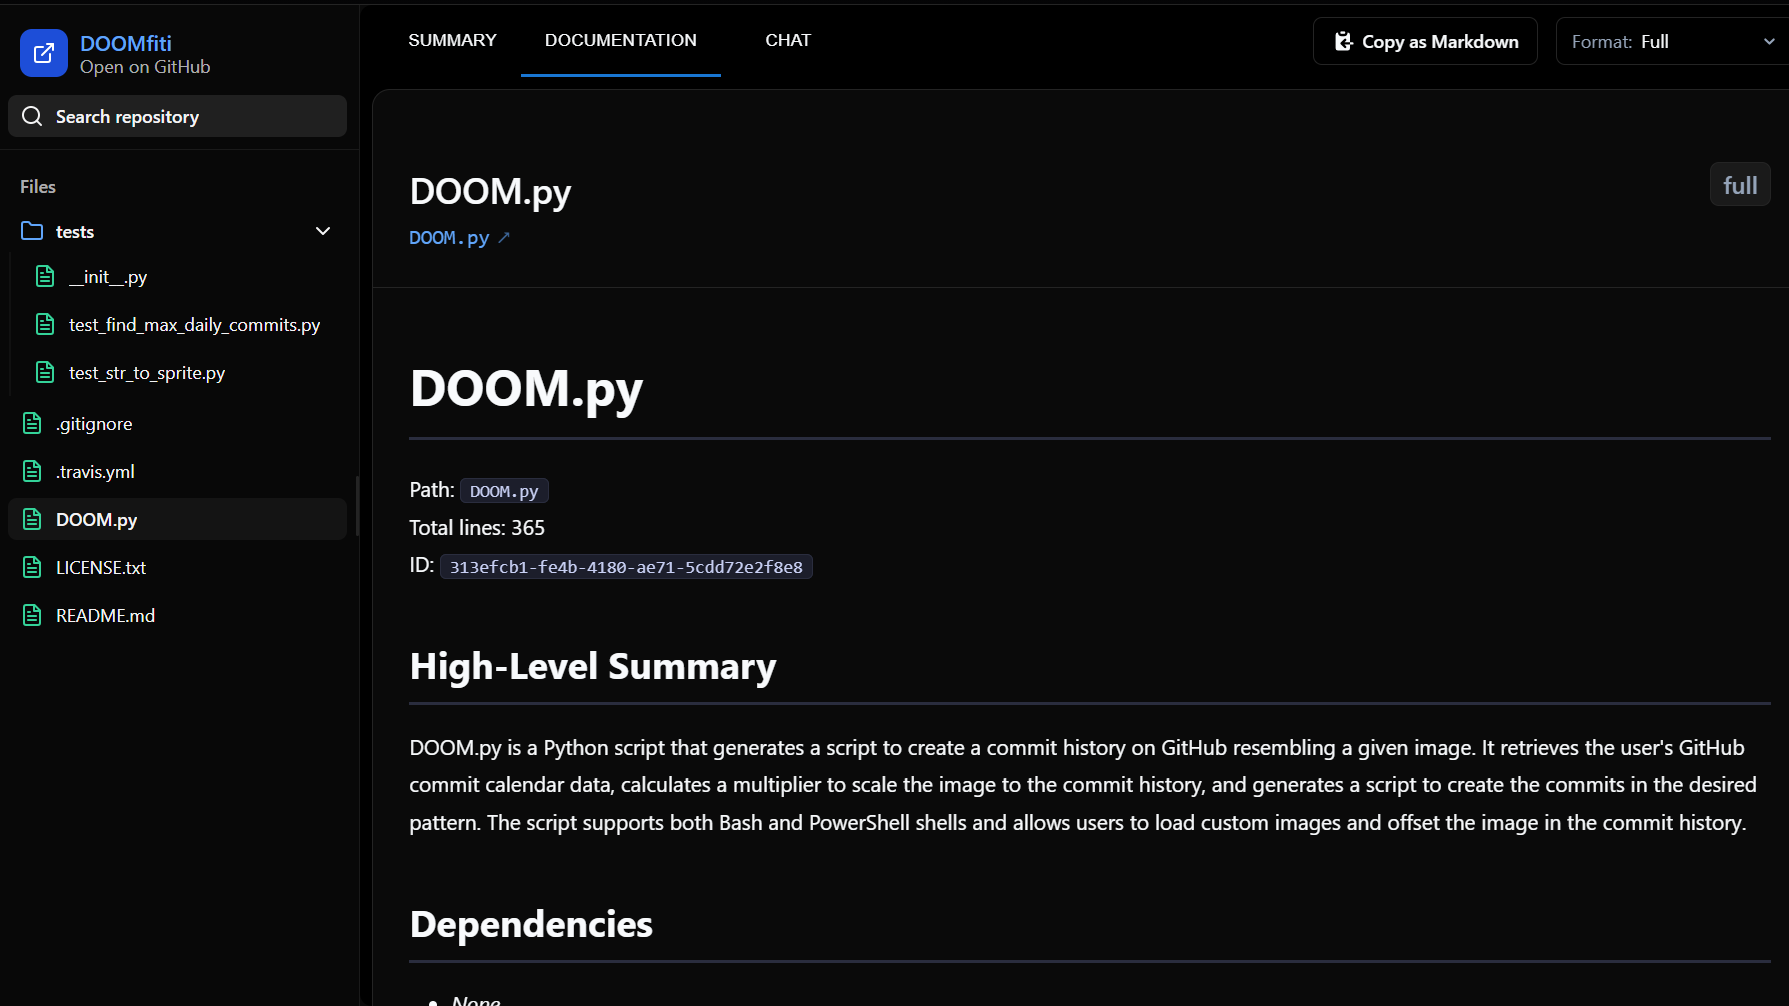The width and height of the screenshot is (1789, 1006).
Task: Switch to the SUMMARY tab
Action: point(452,40)
